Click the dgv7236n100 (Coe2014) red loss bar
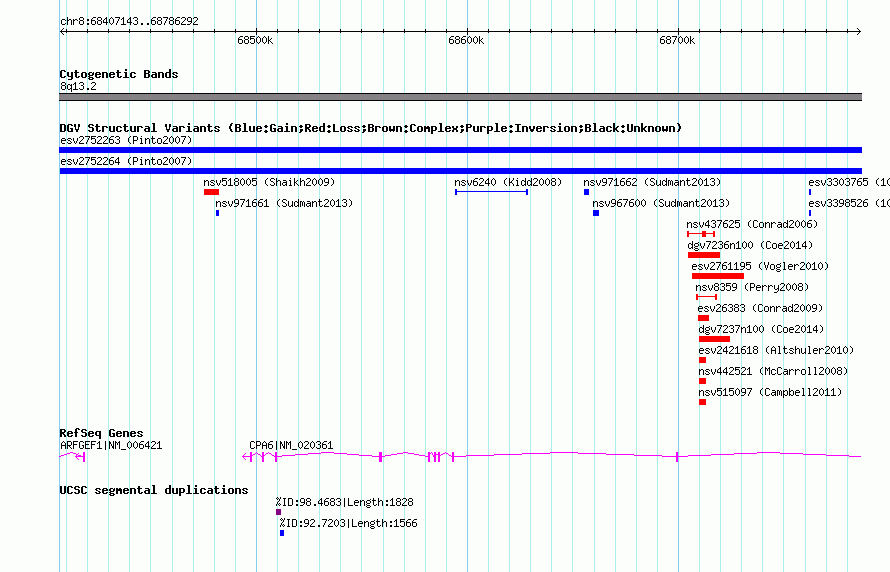 click(704, 255)
